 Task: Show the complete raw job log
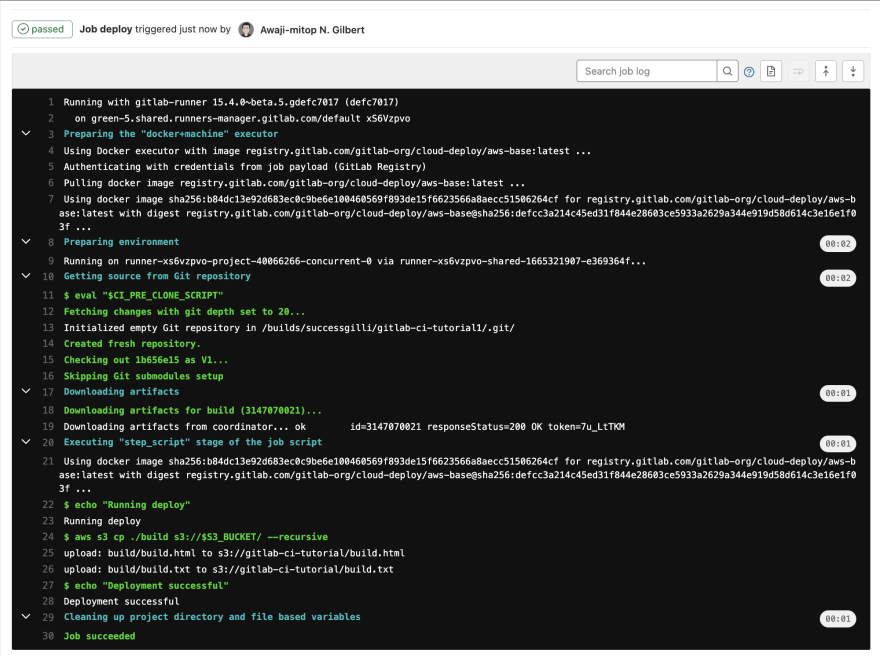(x=771, y=71)
